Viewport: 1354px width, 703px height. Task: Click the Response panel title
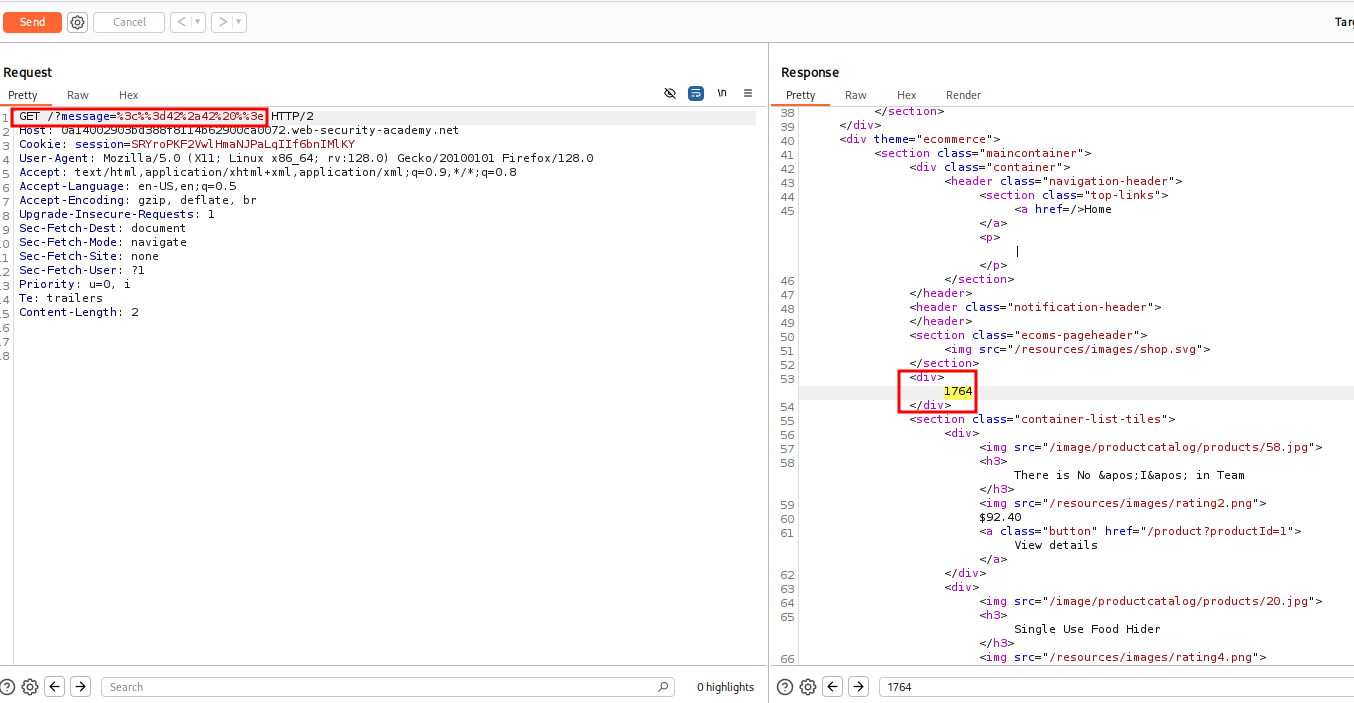coord(810,72)
